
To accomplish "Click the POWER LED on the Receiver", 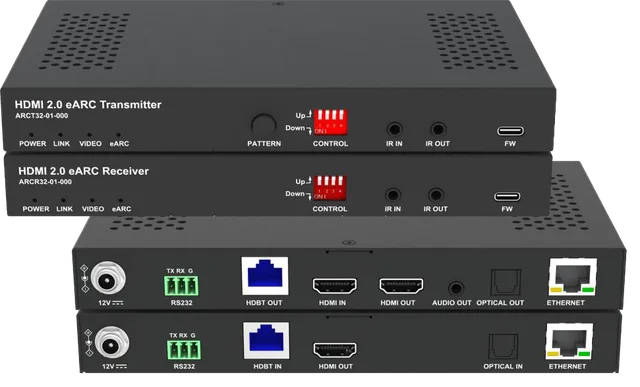I will click(x=34, y=200).
